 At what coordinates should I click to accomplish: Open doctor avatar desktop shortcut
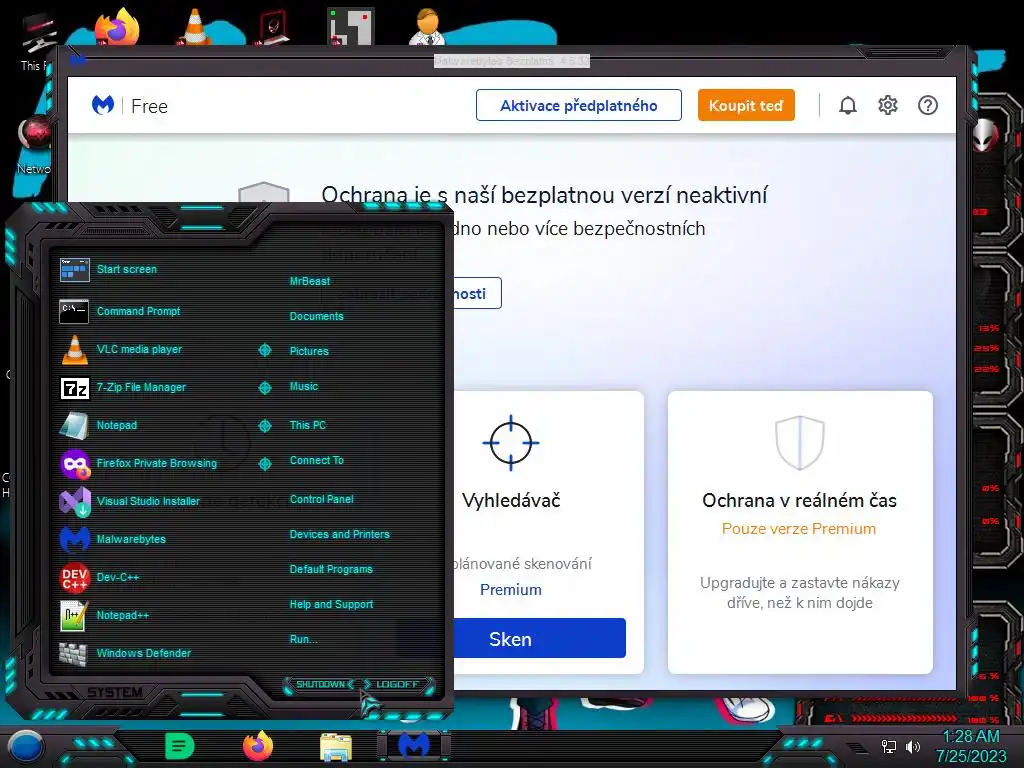[428, 27]
